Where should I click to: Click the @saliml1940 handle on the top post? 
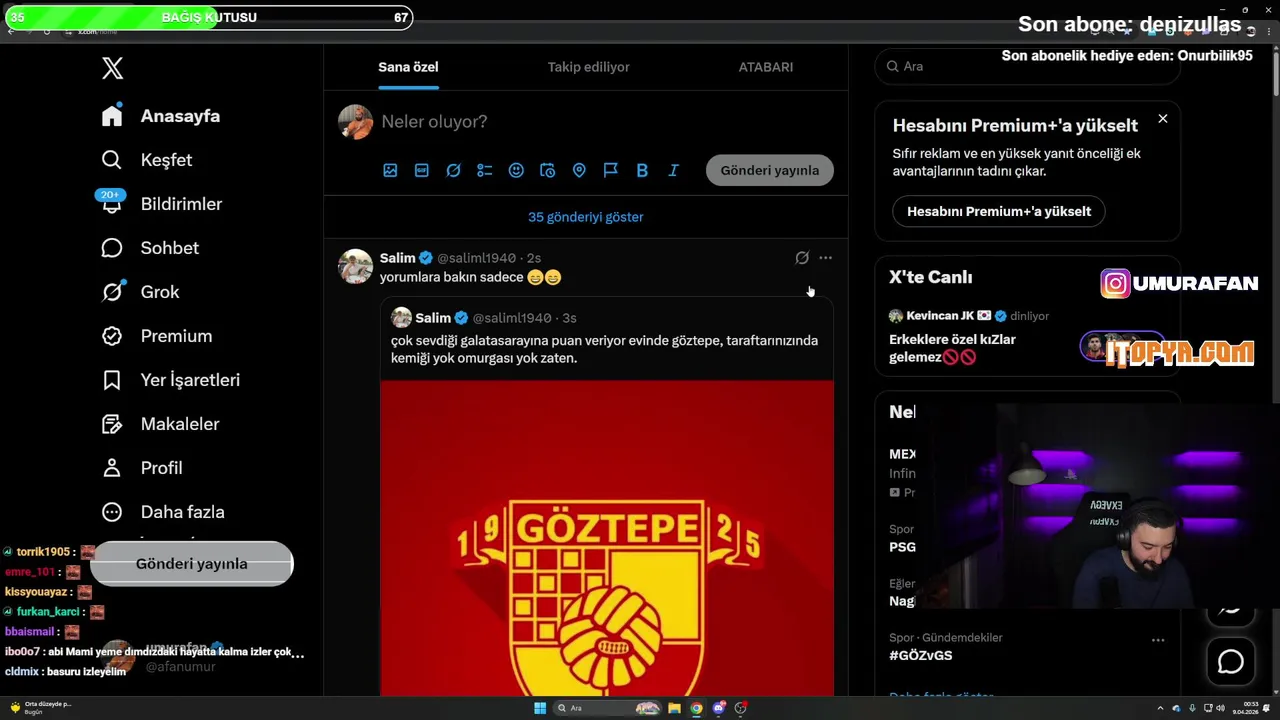tap(476, 258)
